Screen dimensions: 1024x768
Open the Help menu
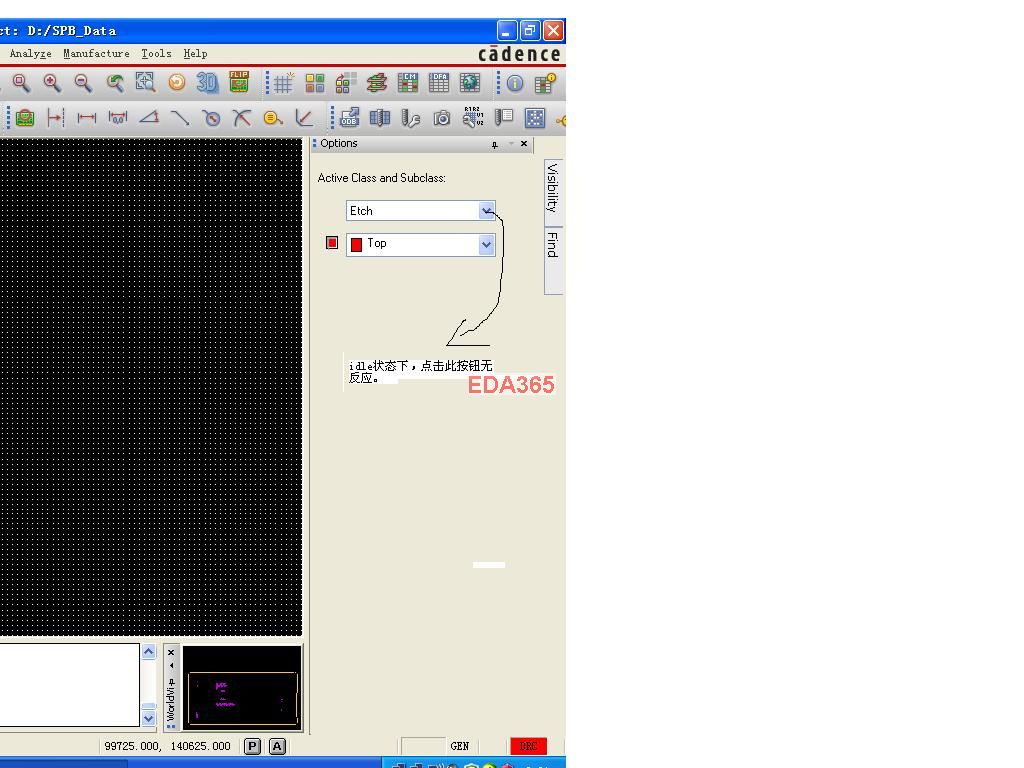[195, 54]
